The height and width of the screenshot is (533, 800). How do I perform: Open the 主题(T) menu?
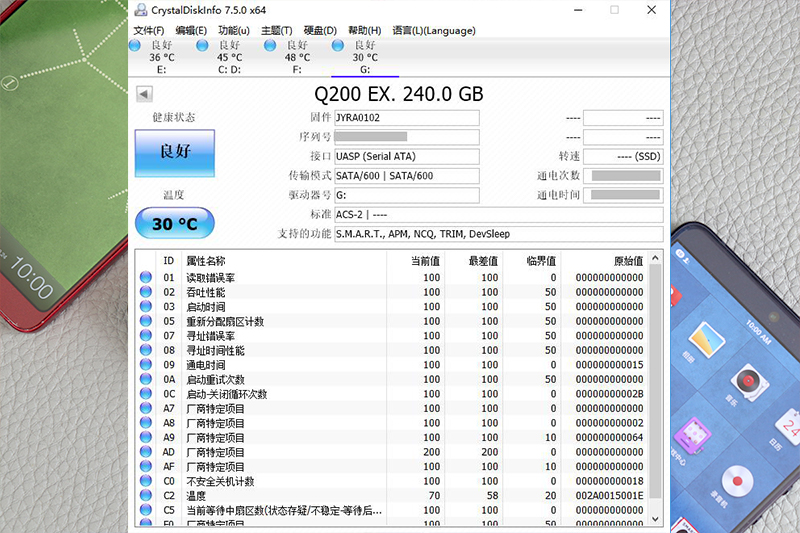pos(277,31)
